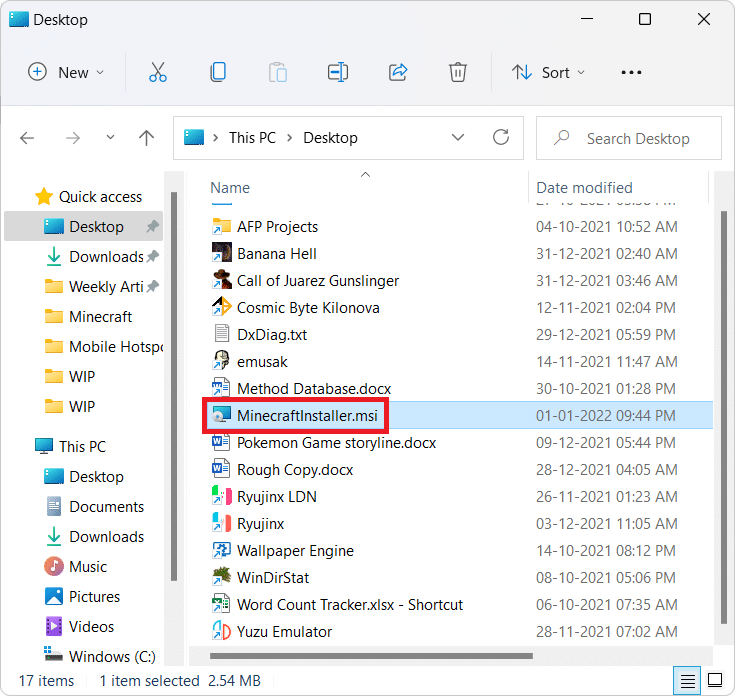Click the Delete trash icon
Screen dimensions: 735x696
tap(457, 72)
